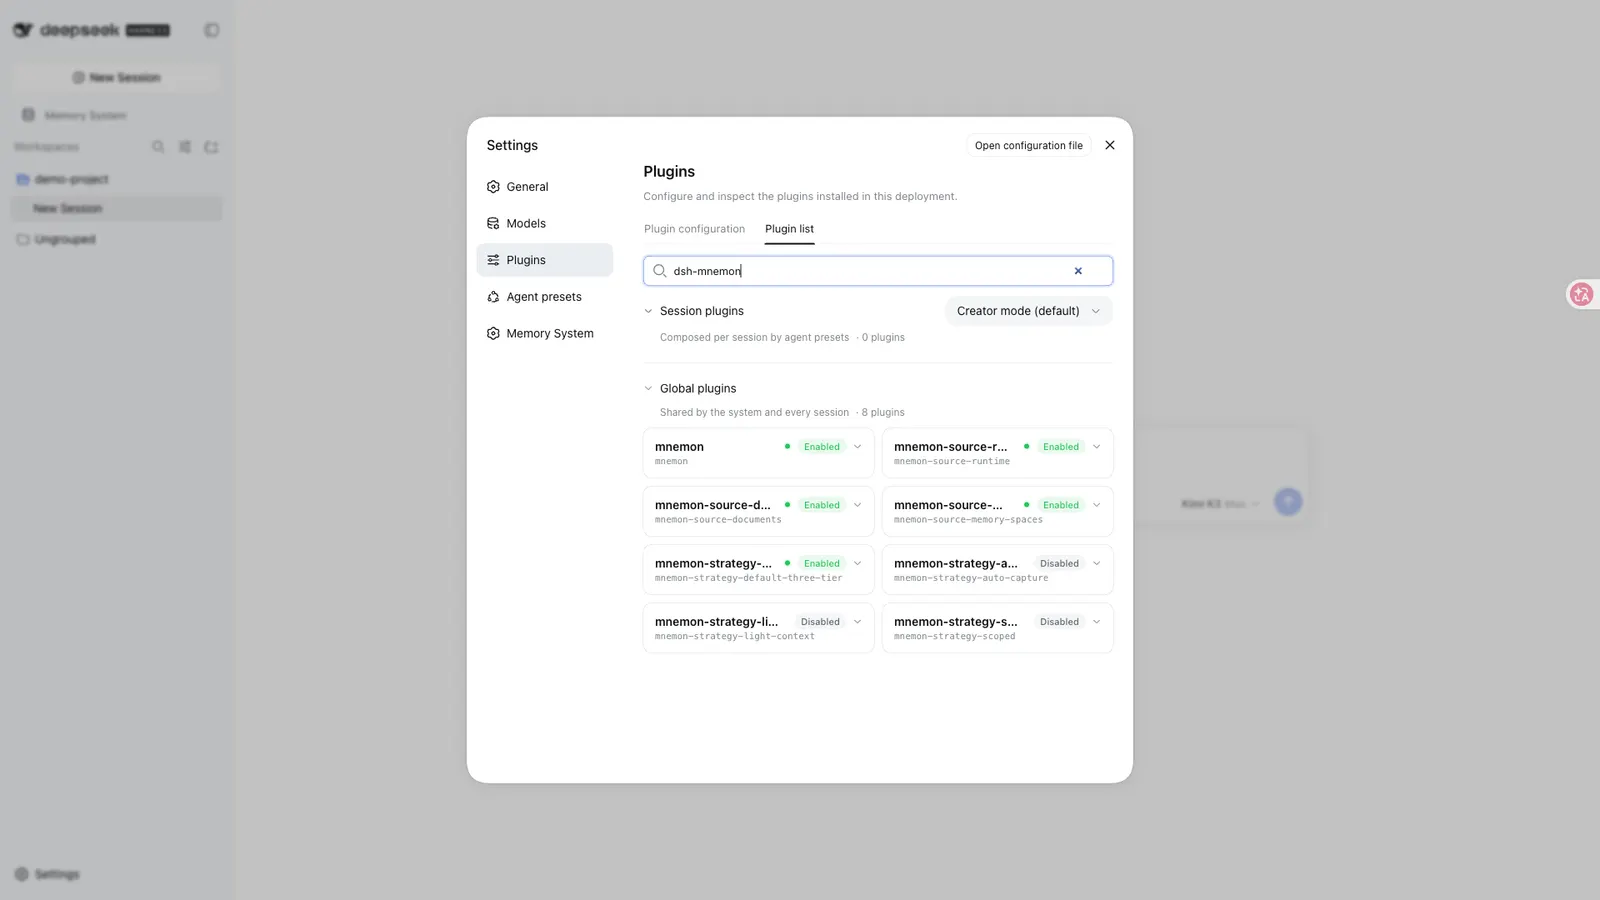The width and height of the screenshot is (1600, 900).
Task: Expand mnemon-source-memory-spaces plugin card
Action: (x=1096, y=505)
